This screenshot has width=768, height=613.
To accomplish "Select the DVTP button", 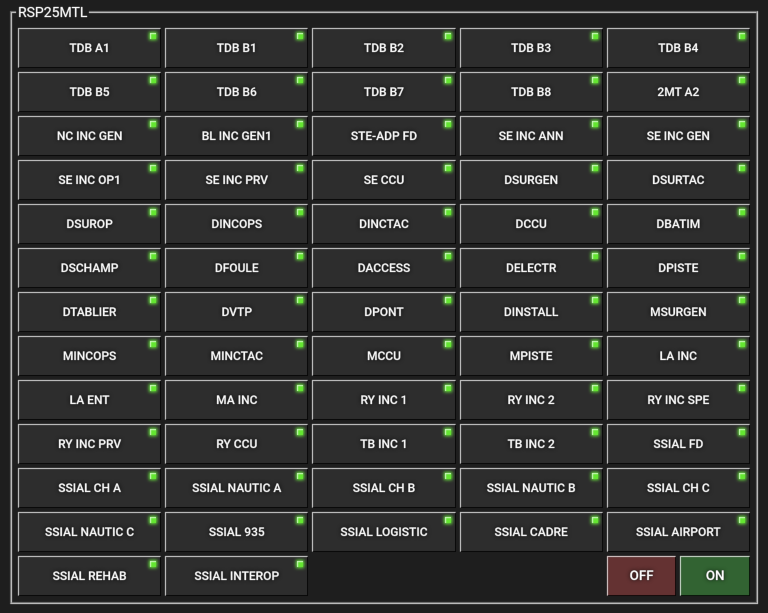I will click(x=237, y=312).
